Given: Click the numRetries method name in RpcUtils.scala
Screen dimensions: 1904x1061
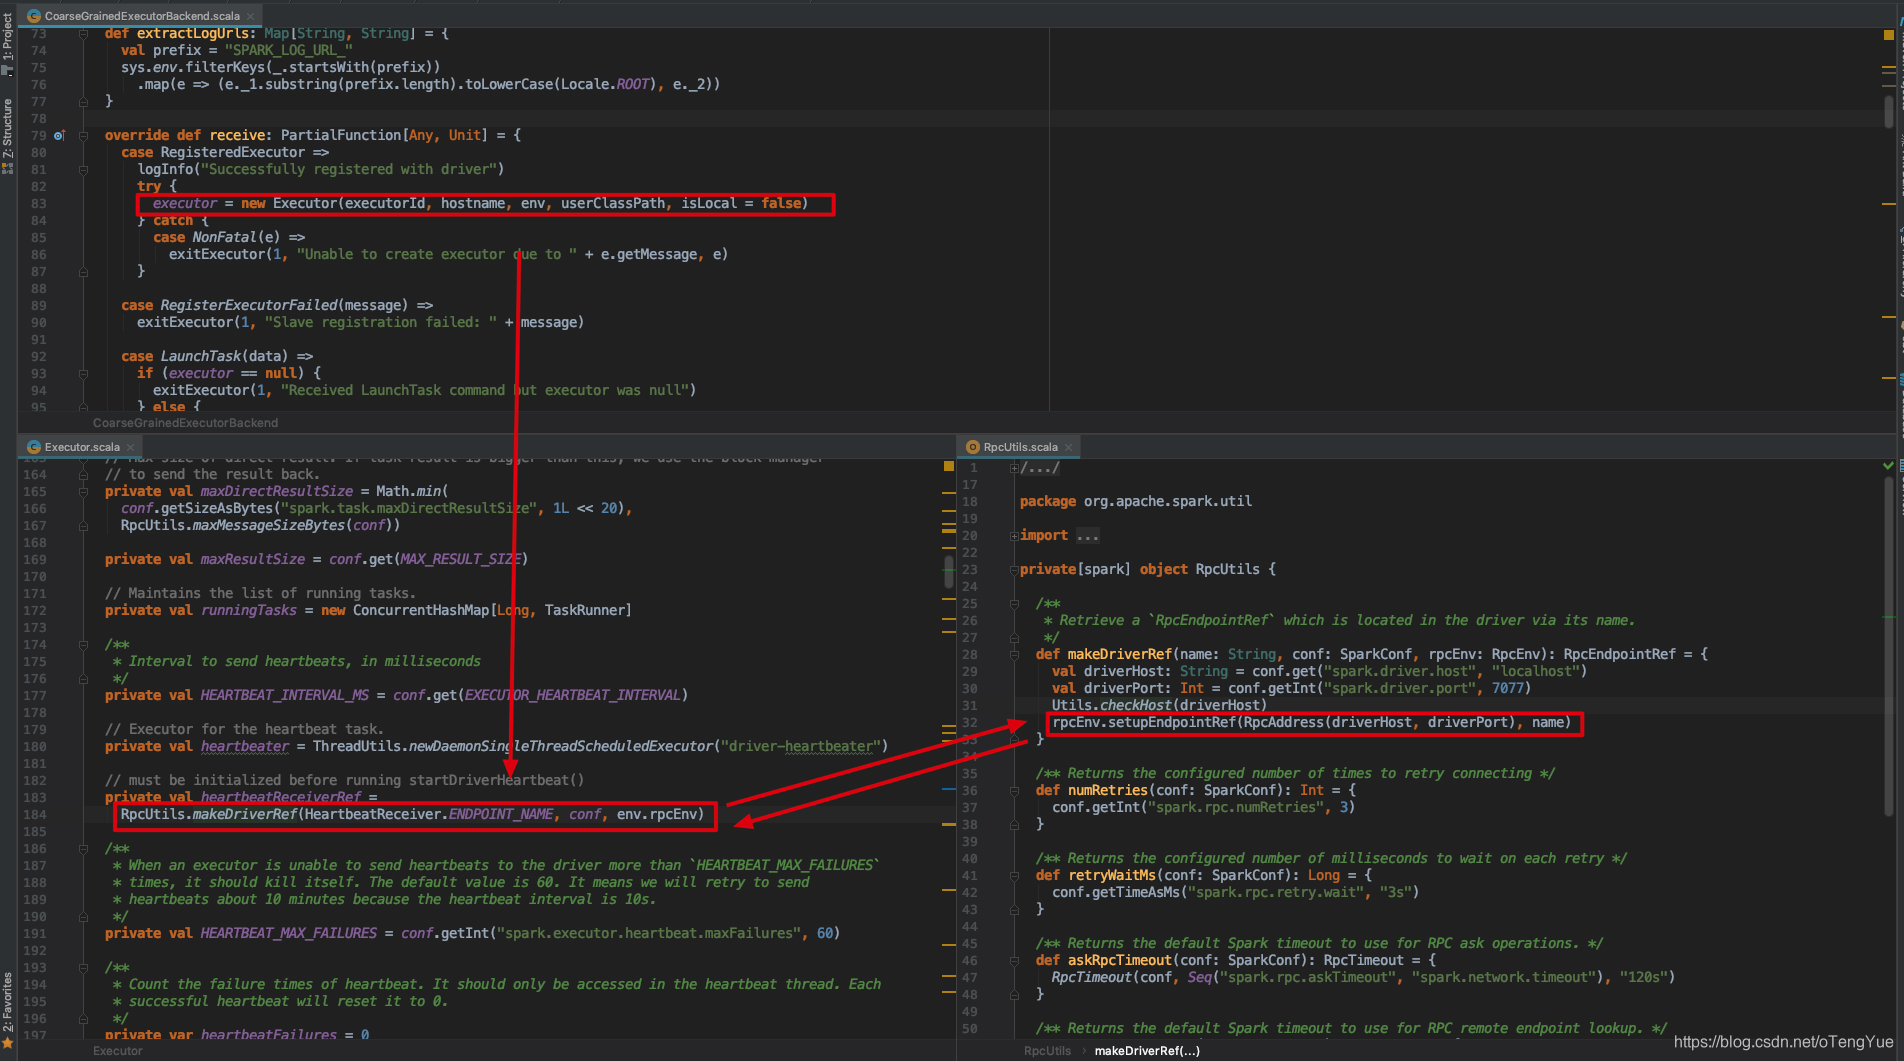Looking at the screenshot, I should coord(1108,791).
